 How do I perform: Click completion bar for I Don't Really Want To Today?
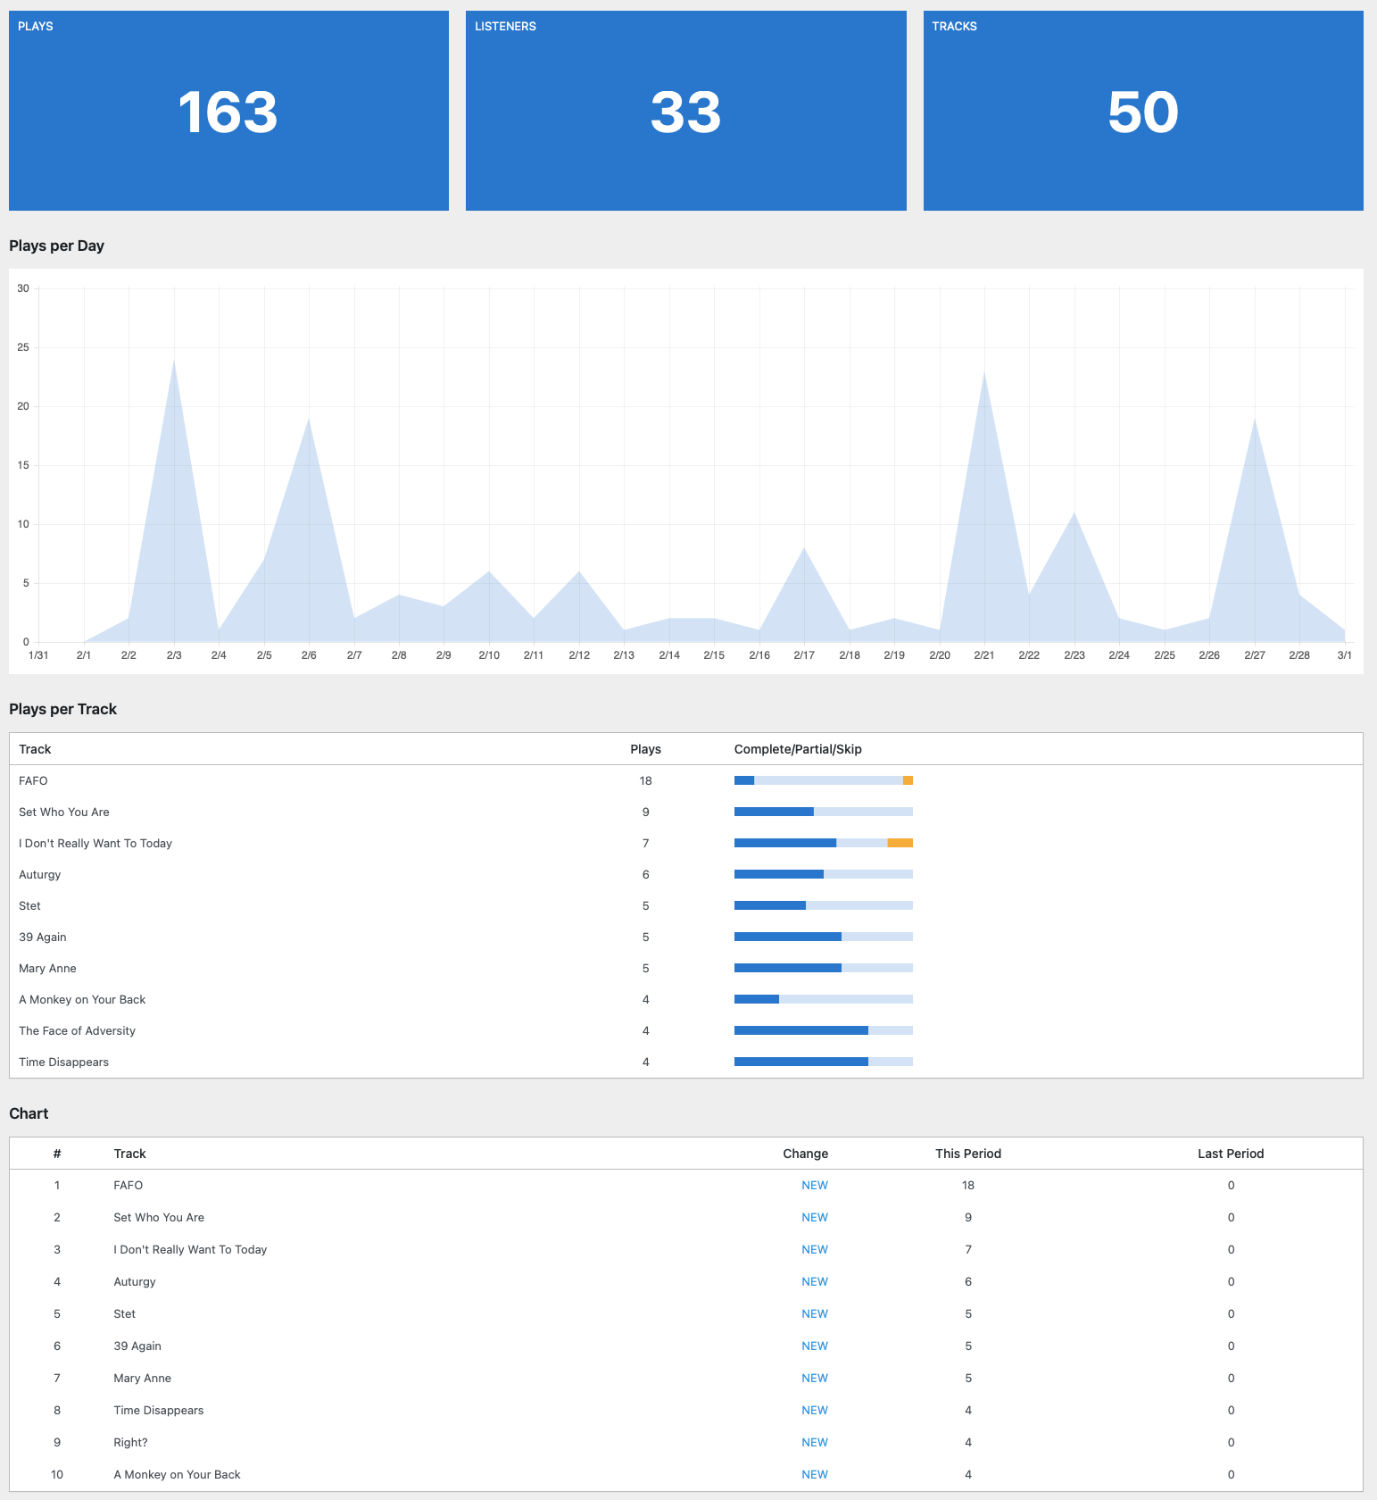(823, 843)
